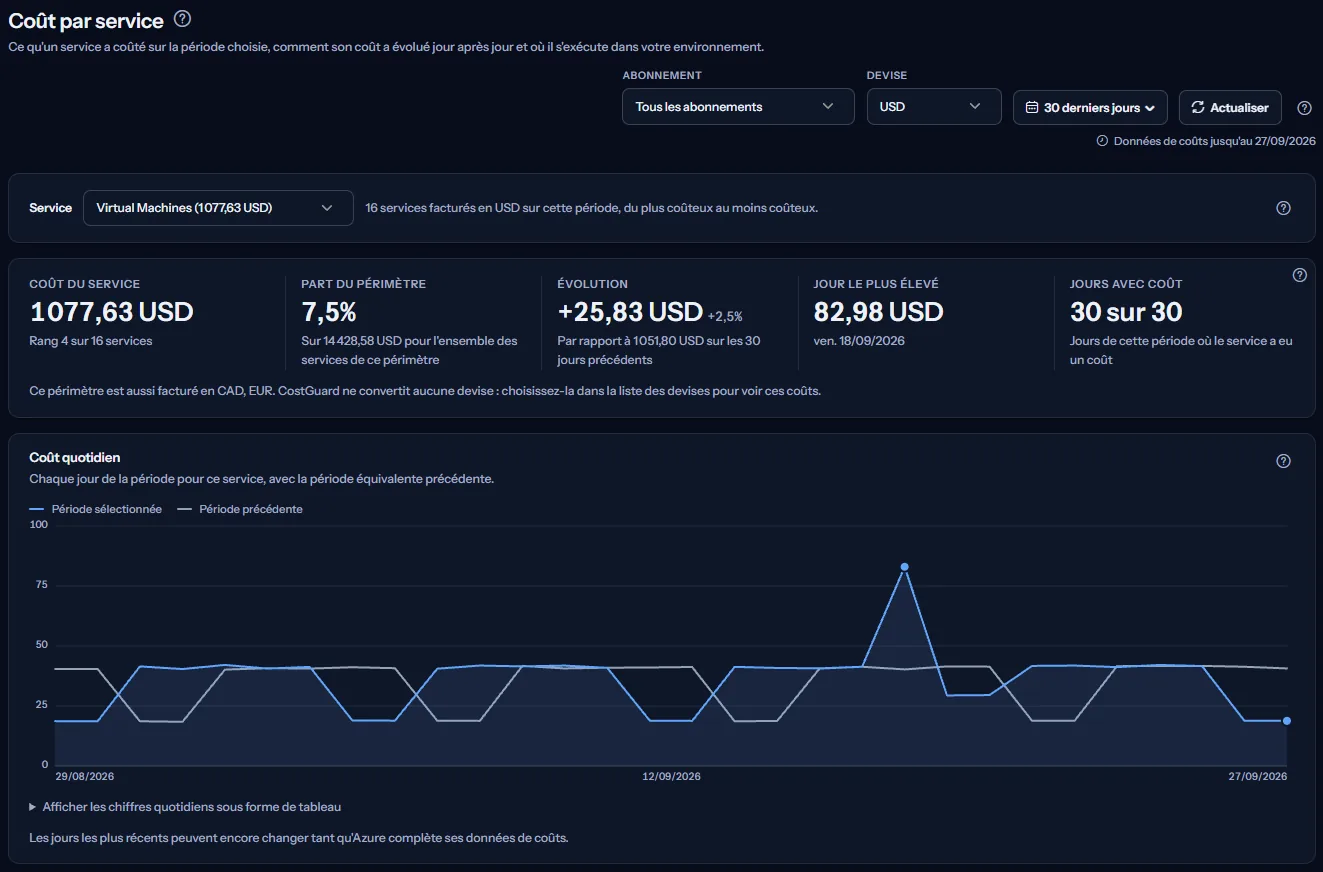Click the +25,83 USD evolution value
This screenshot has width=1323, height=872.
click(x=630, y=312)
